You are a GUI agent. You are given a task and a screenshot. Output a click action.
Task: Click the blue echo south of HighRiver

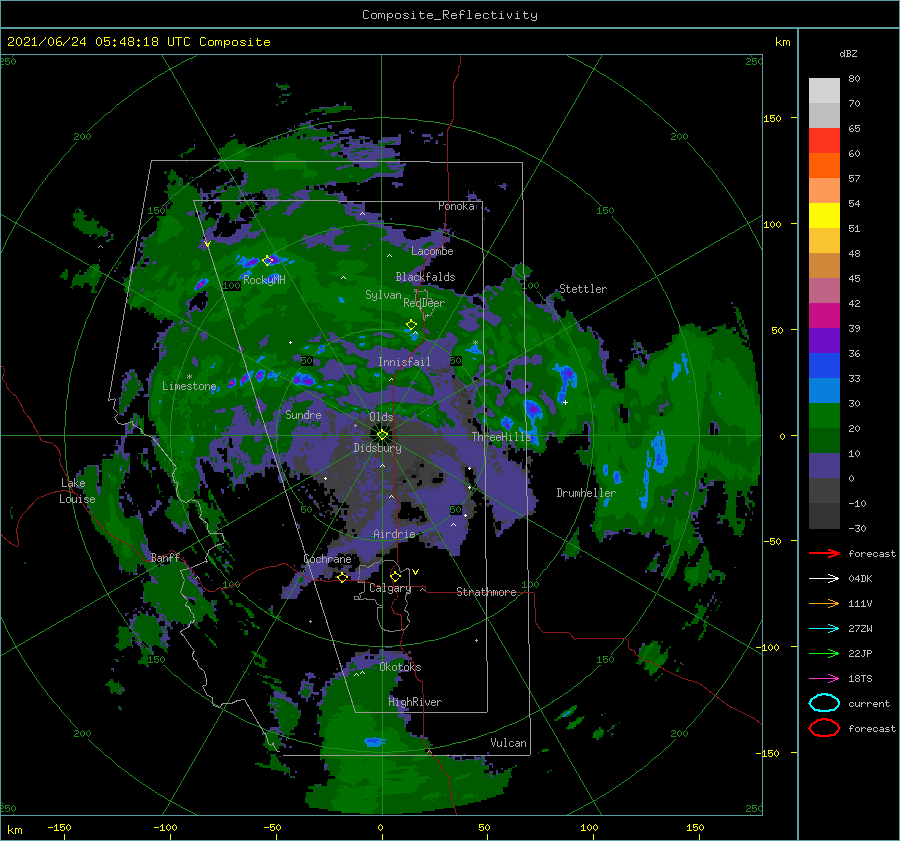(x=374, y=742)
